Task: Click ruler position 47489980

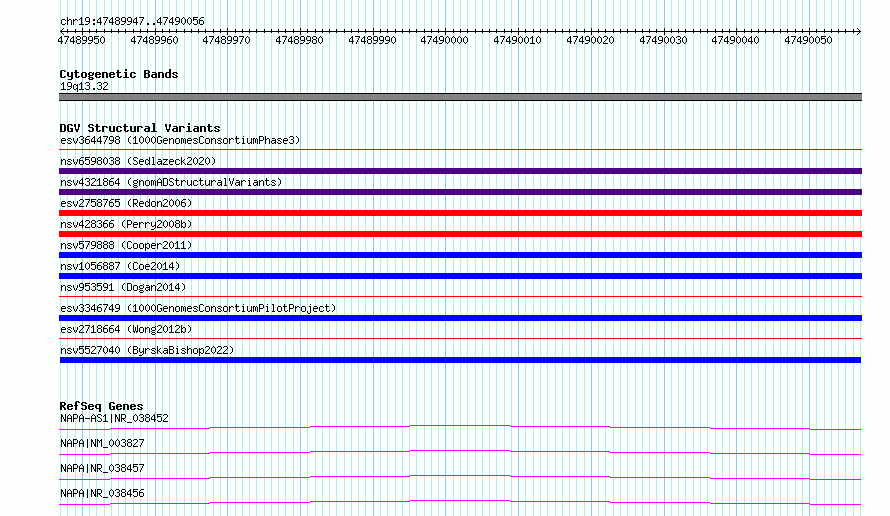Action: [299, 40]
